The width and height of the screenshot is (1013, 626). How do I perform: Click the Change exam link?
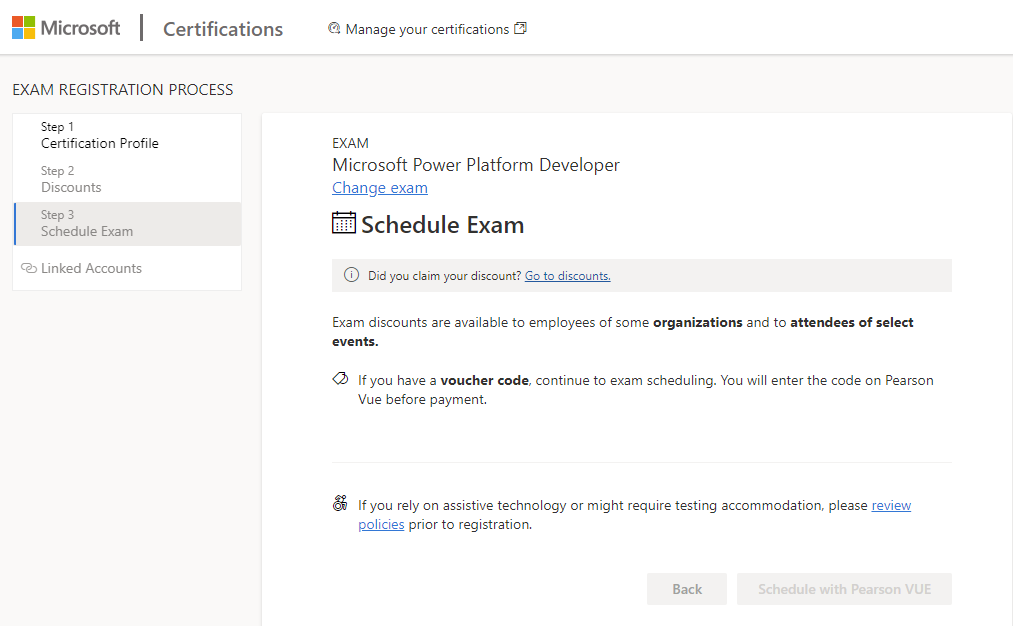(x=380, y=188)
